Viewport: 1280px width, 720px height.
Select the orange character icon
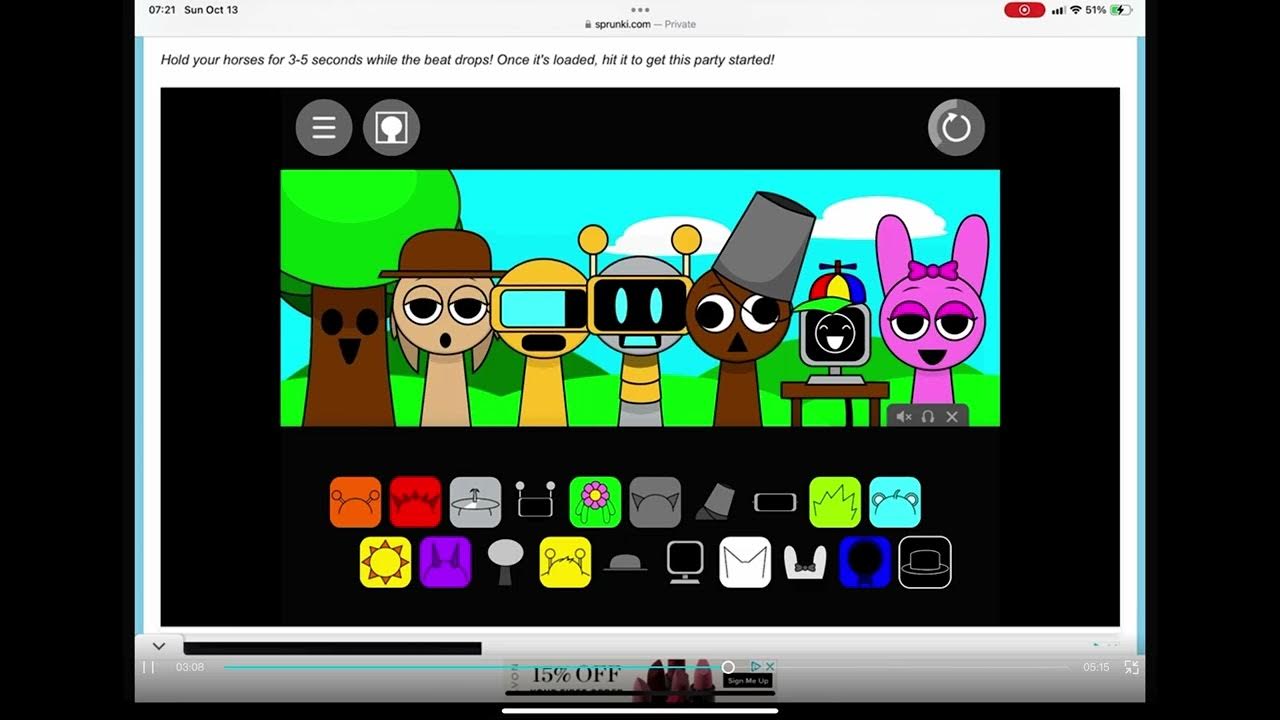pyautogui.click(x=356, y=502)
